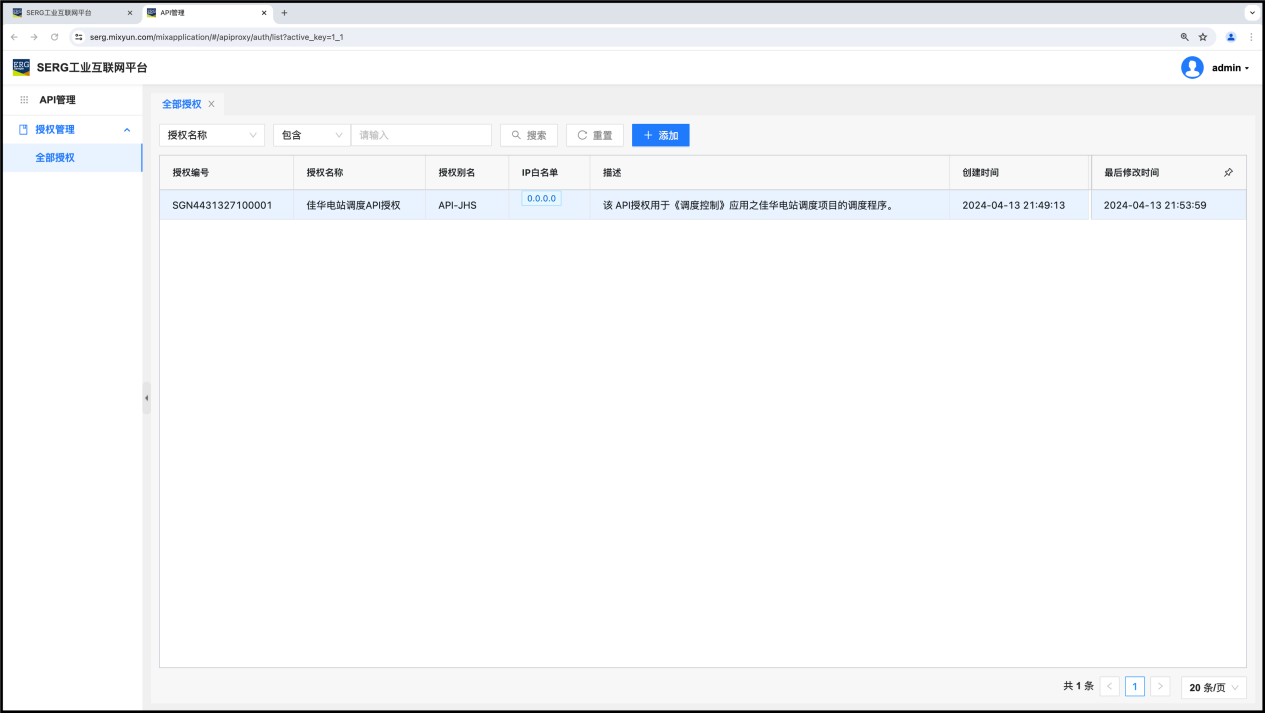The image size is (1265, 713).
Task: Click the 请输入 search input field
Action: [421, 135]
